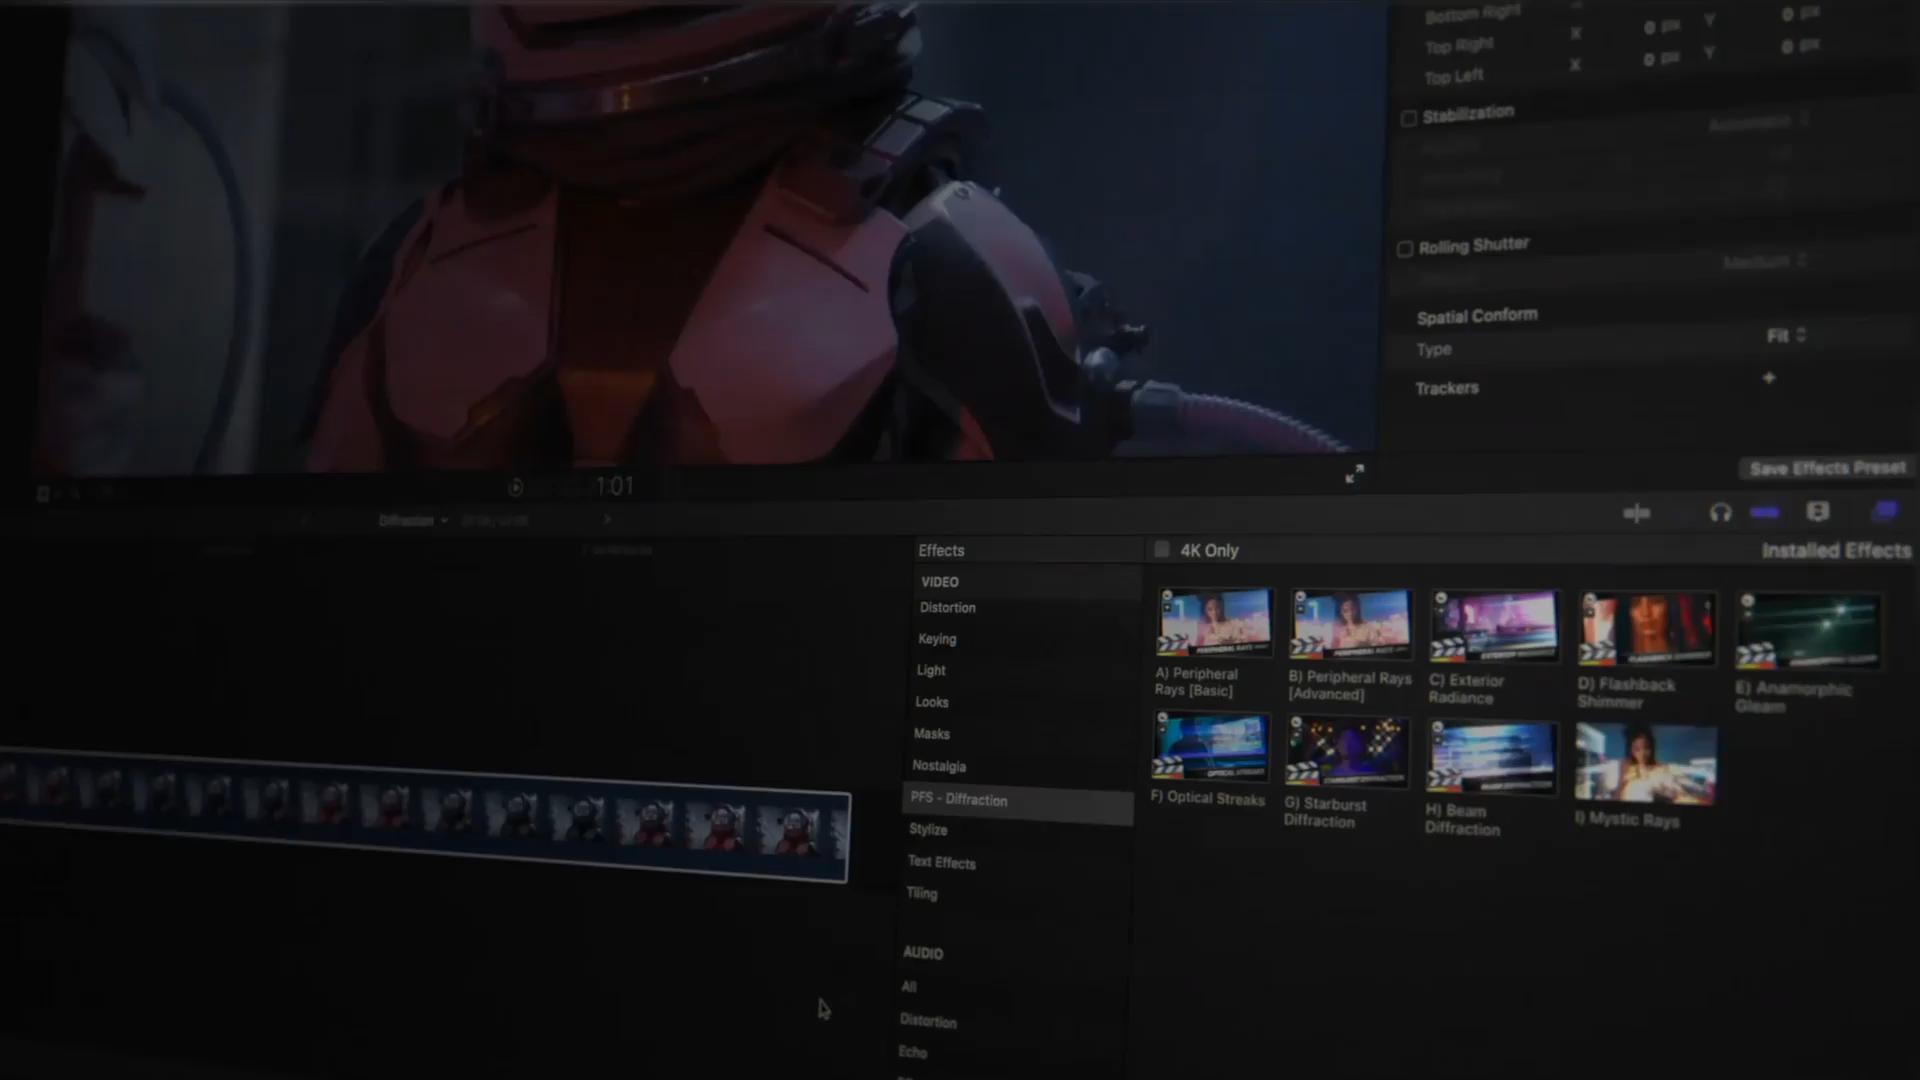Click the Spatial Conform section heading
Image resolution: width=1920 pixels, height=1080 pixels.
(x=1477, y=316)
